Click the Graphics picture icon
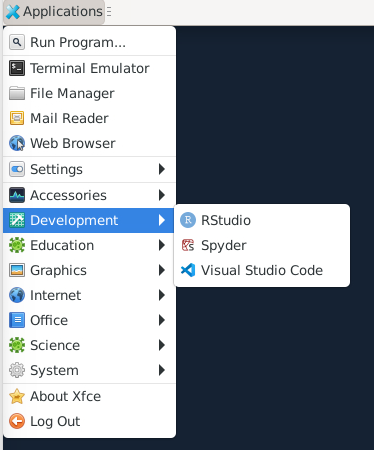Viewport: 374px width, 450px height. [x=17, y=270]
